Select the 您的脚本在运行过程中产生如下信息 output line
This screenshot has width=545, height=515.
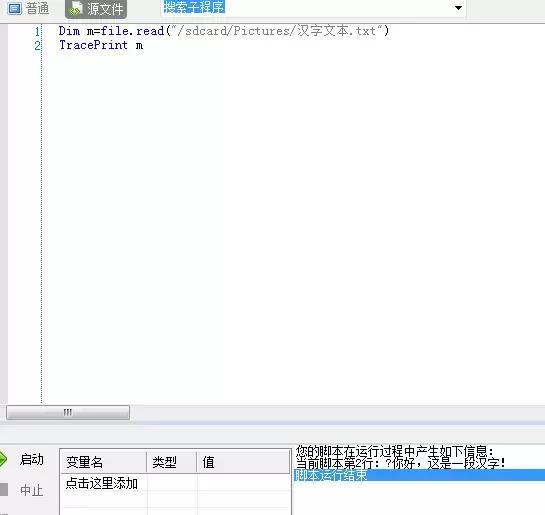(394, 451)
